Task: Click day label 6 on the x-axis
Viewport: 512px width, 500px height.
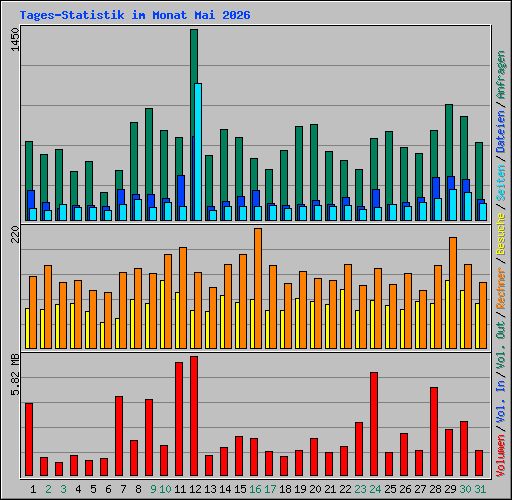Action: click(108, 489)
